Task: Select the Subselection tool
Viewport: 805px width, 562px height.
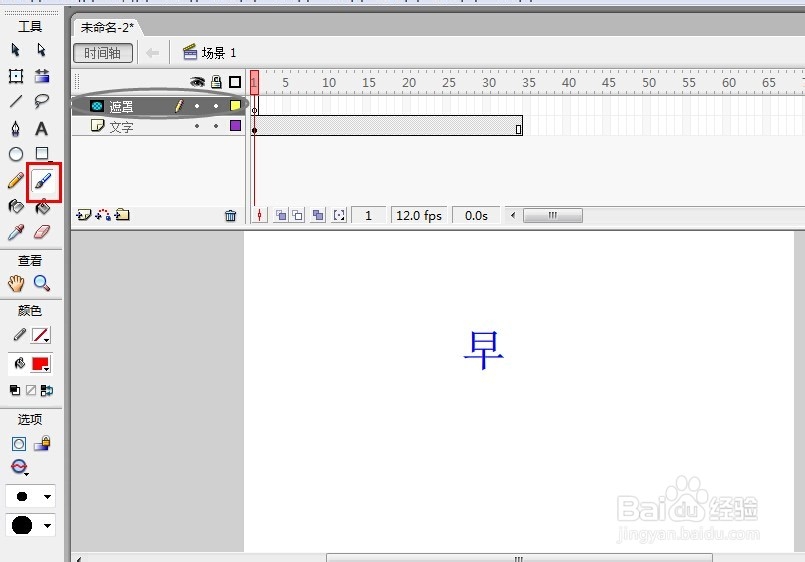Action: tap(42, 50)
